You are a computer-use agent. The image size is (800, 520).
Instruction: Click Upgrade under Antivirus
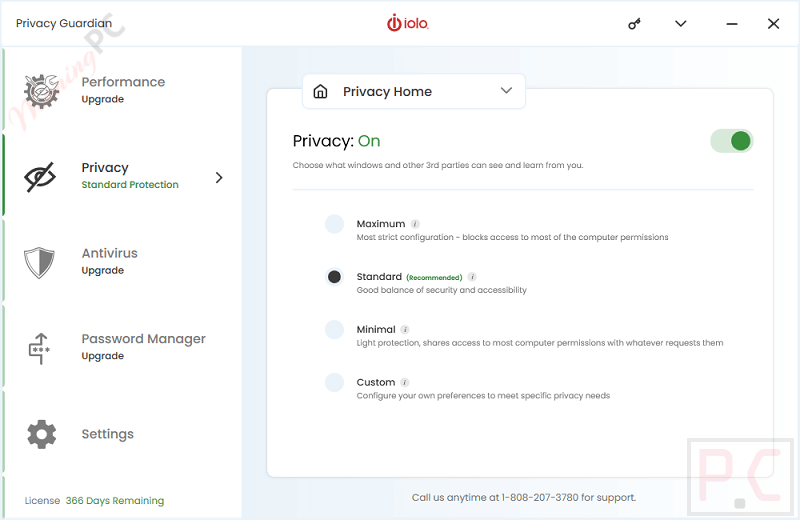(x=103, y=270)
